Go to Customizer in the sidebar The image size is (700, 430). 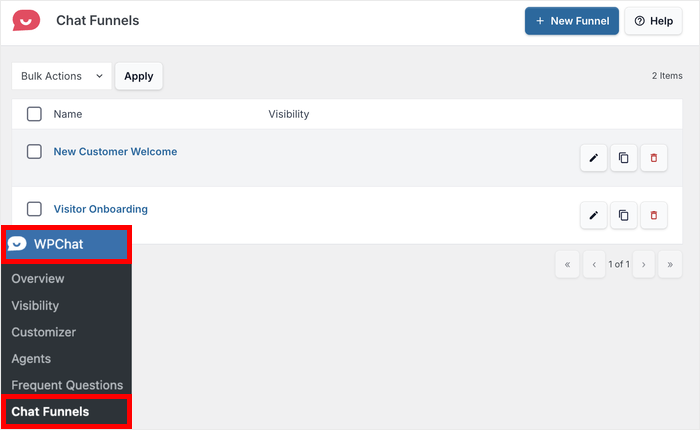tap(43, 332)
